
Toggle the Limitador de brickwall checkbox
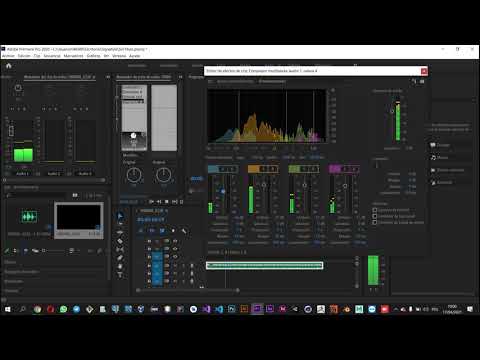pyautogui.click(x=375, y=216)
